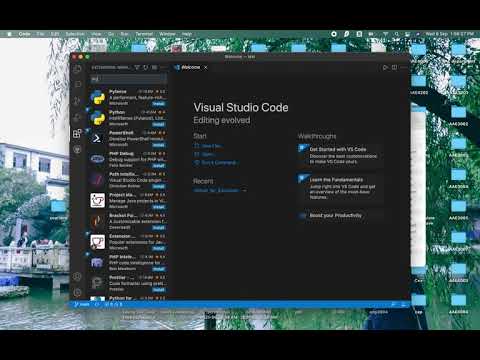Install the PHP Intelephense extension
Viewport: 480px width, 360px height.
coord(159,269)
